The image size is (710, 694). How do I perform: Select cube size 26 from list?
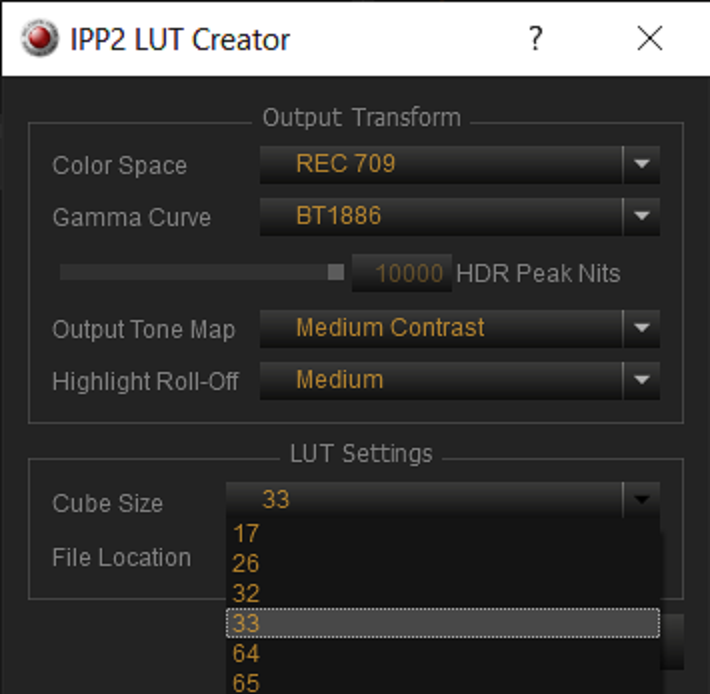[x=443, y=563]
